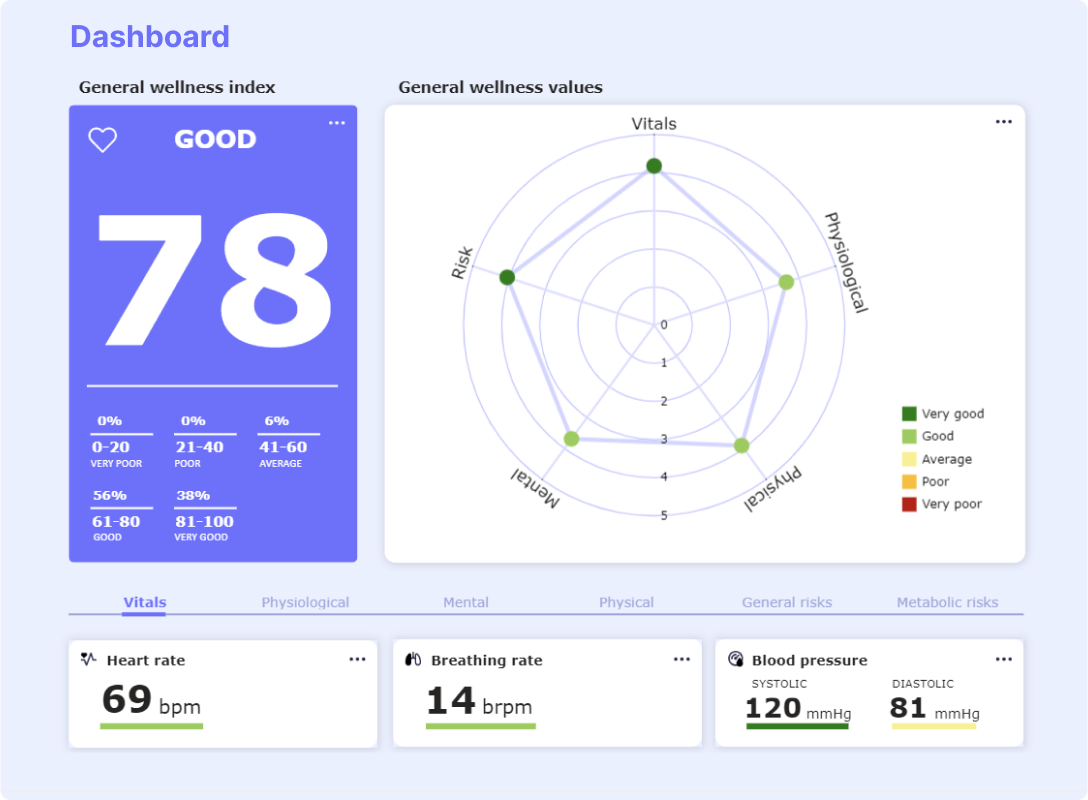
Task: Open the Heart rate card's more options
Action: (357, 659)
